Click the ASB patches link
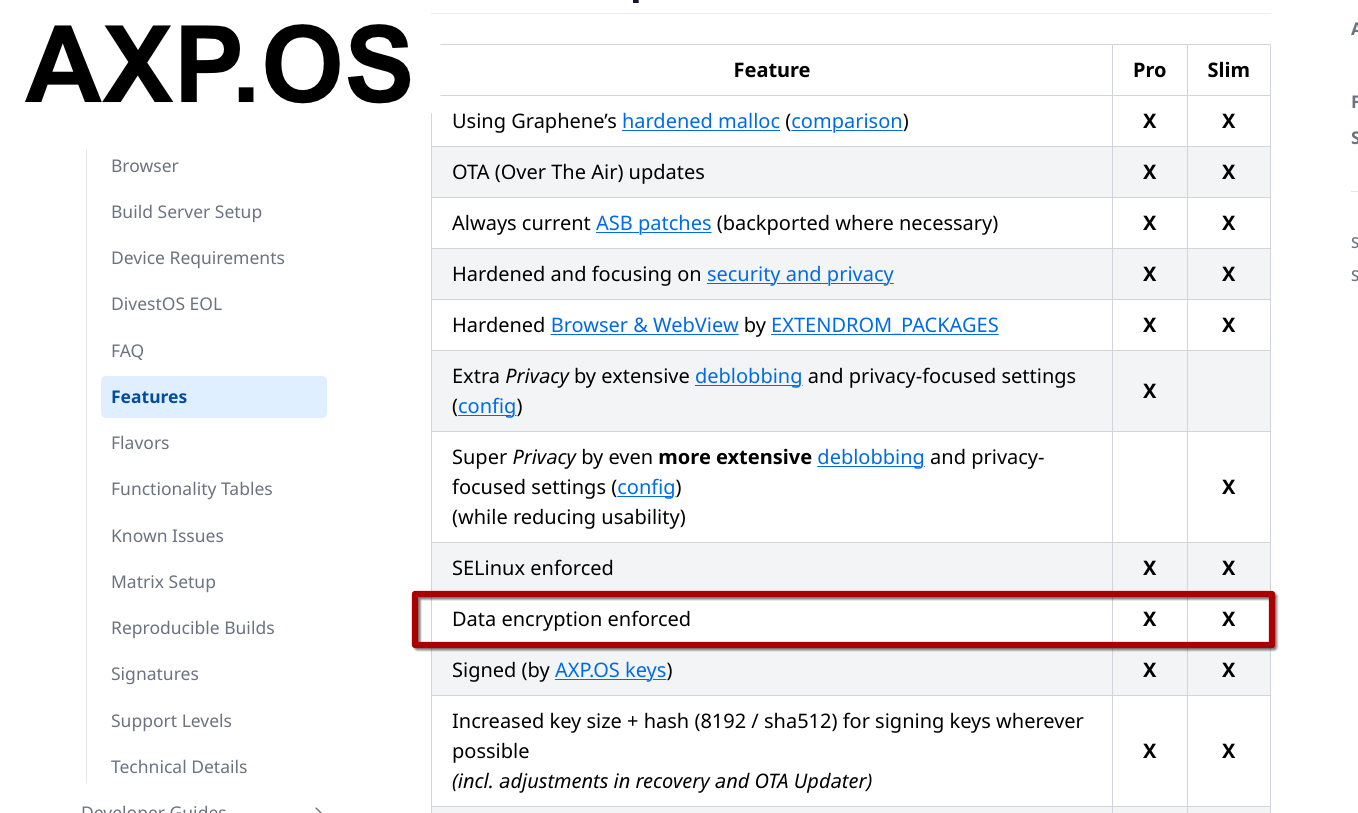Image resolution: width=1358 pixels, height=813 pixels. [x=653, y=223]
